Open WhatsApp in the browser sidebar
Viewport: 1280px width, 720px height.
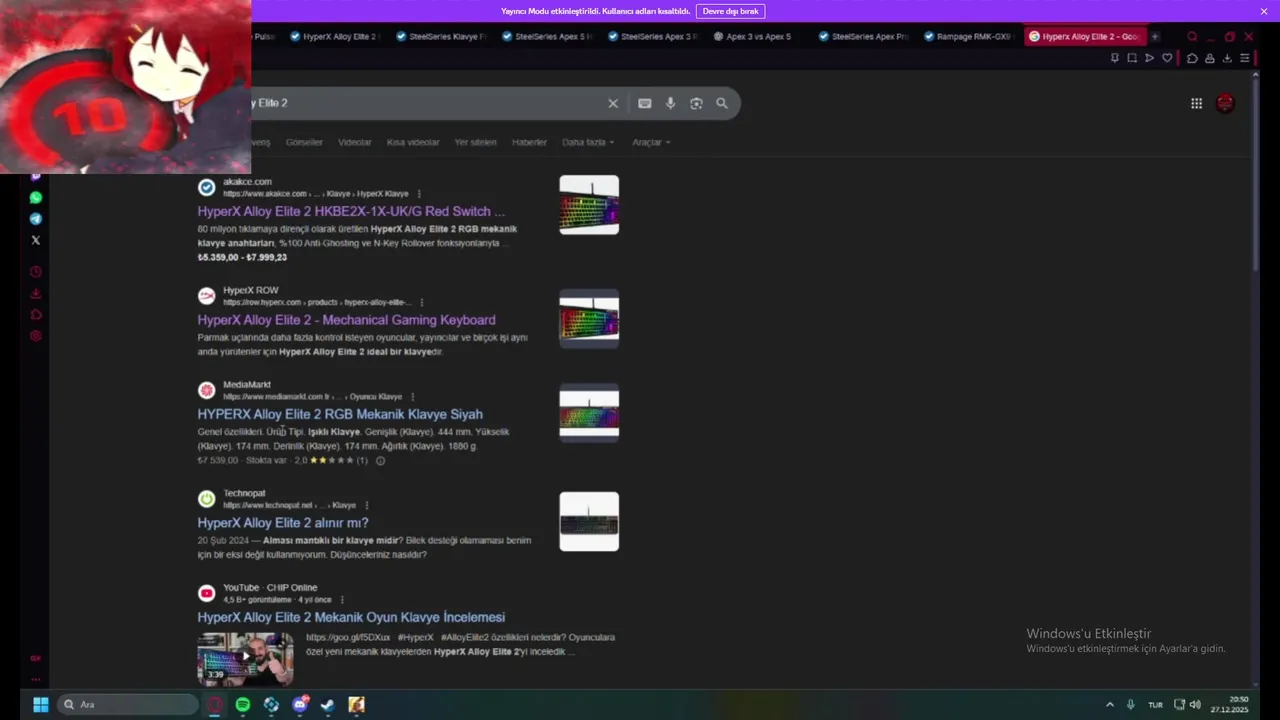coord(36,198)
